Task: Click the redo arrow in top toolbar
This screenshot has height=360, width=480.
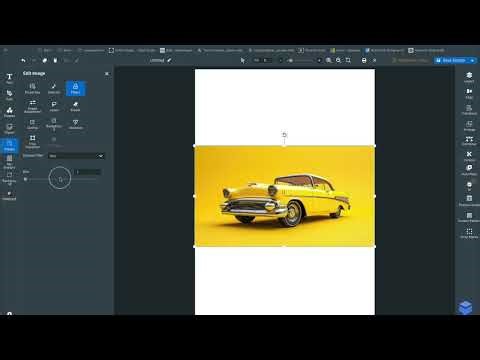Action: pos(34,60)
